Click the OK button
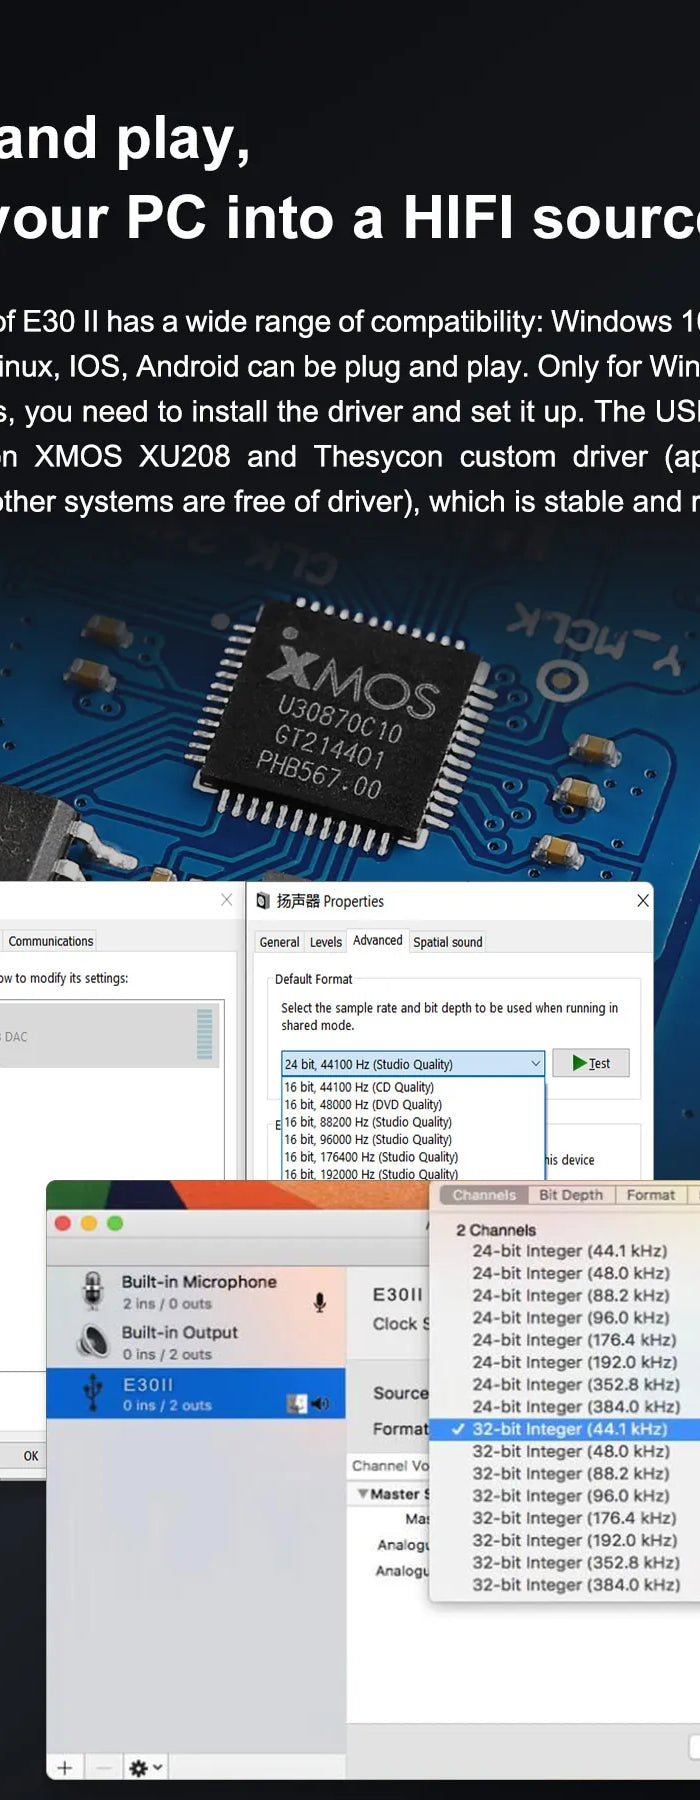The image size is (700, 1800). [31, 1456]
